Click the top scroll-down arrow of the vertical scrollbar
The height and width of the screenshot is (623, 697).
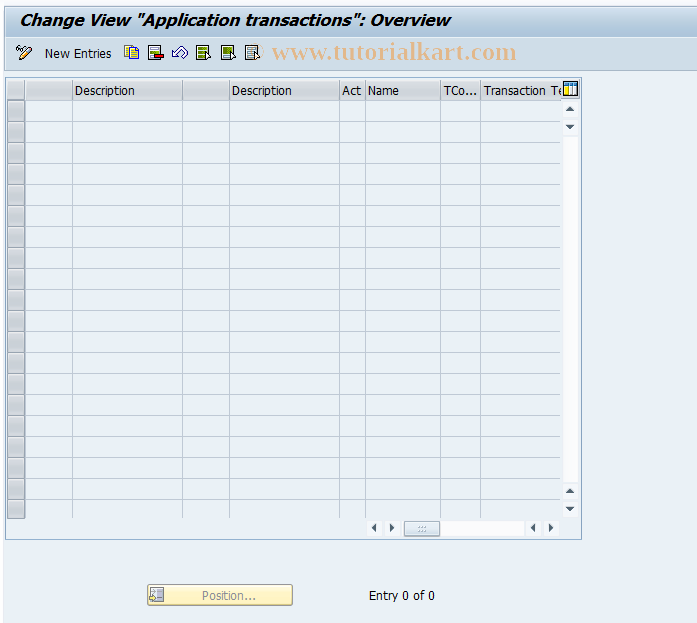pyautogui.click(x=570, y=127)
